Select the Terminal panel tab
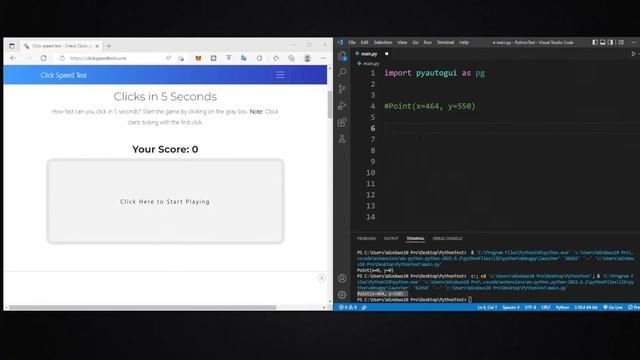The width and height of the screenshot is (640, 360). click(415, 238)
